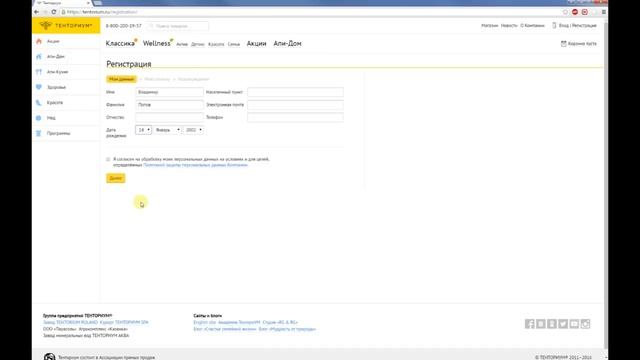
Task: Open the personal data protection policy link
Action: click(x=196, y=165)
